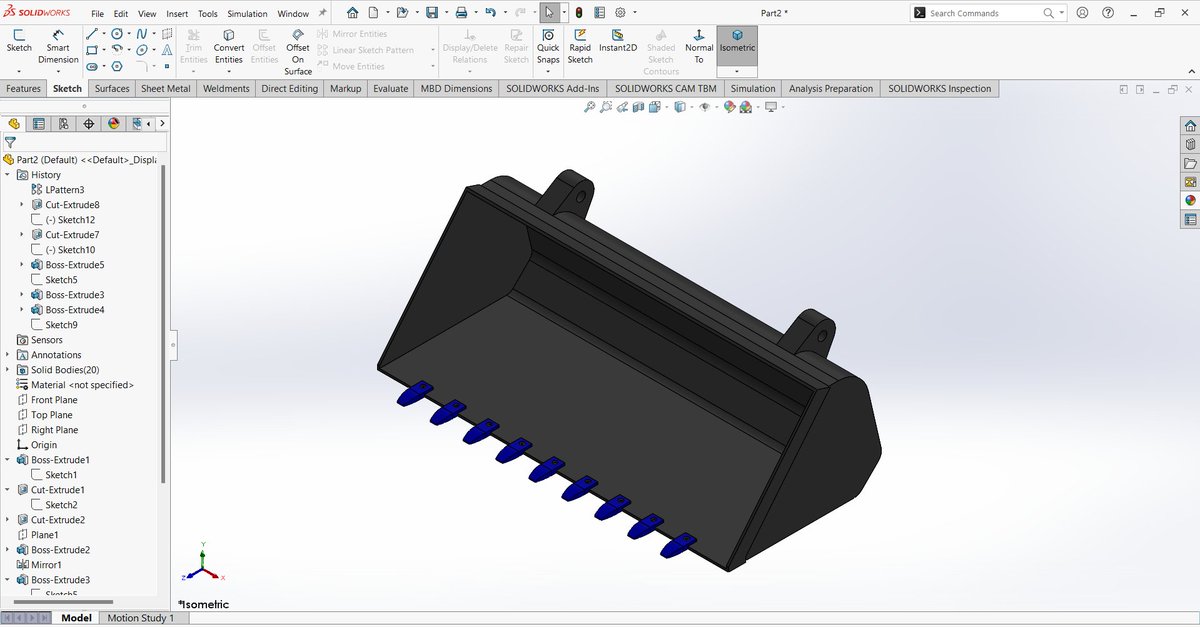
Task: Click the Sketch tool icon
Action: click(x=19, y=39)
